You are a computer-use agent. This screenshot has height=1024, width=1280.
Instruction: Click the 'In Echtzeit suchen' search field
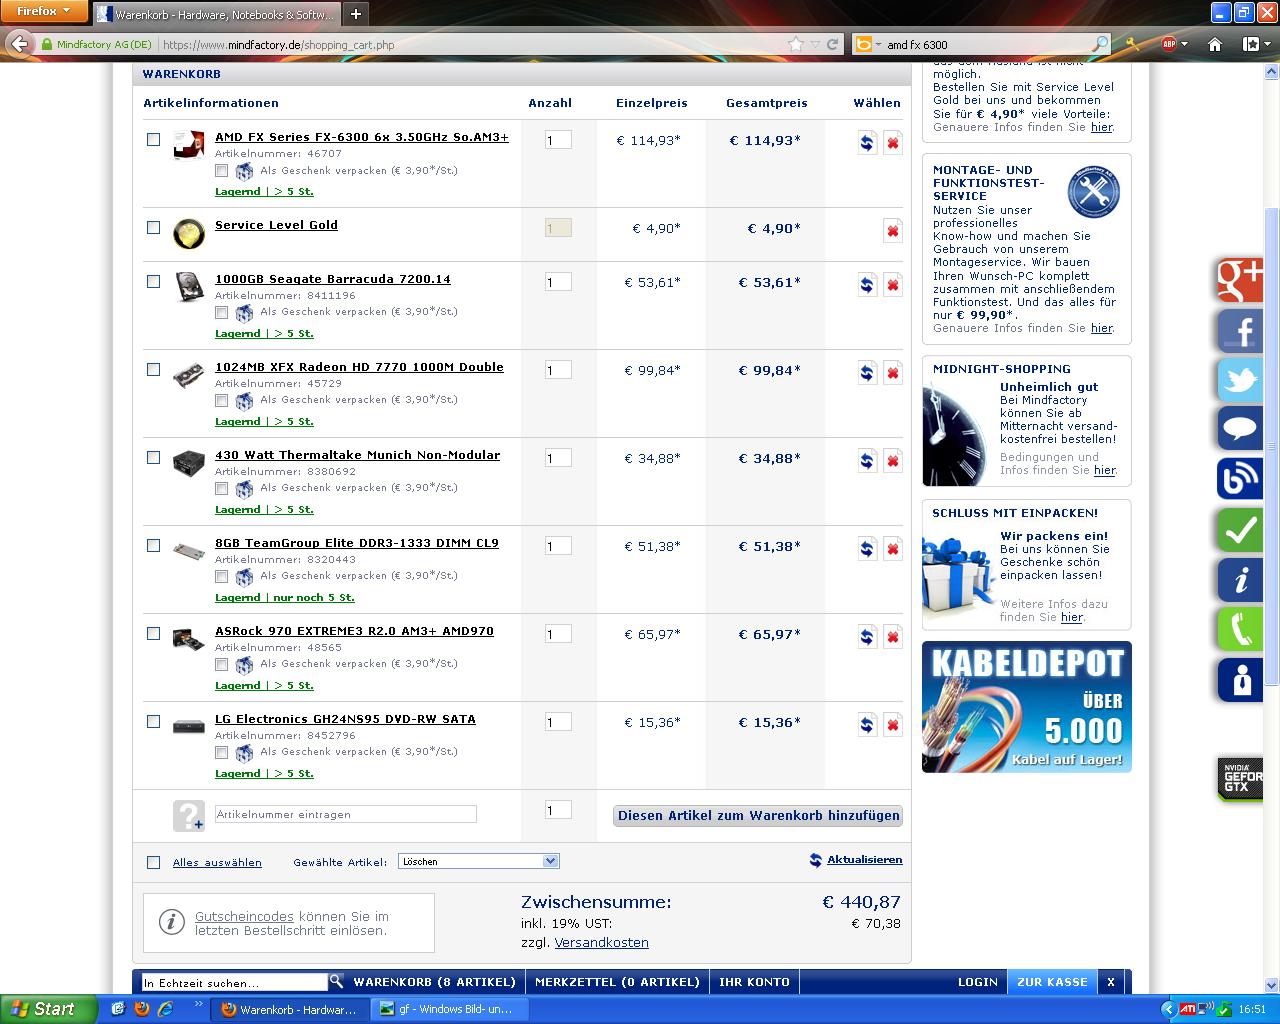point(235,982)
